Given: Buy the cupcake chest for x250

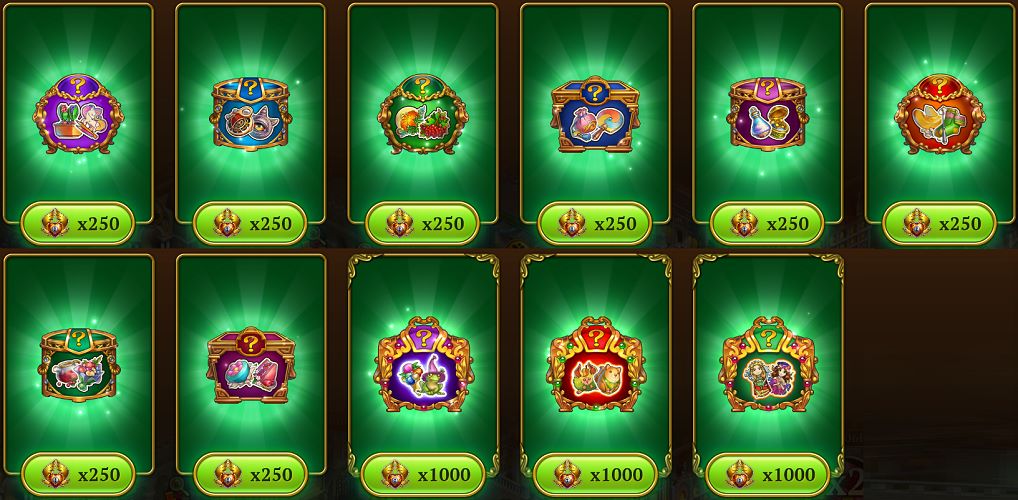Looking at the screenshot, I should 251,475.
